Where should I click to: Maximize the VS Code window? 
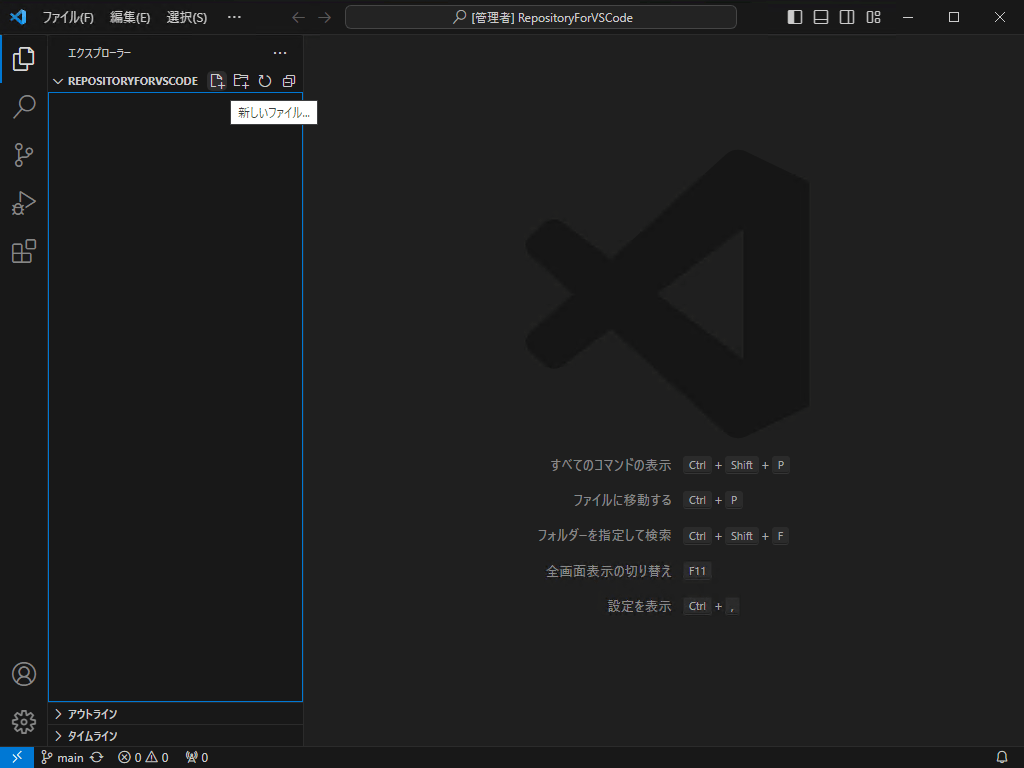(x=954, y=17)
